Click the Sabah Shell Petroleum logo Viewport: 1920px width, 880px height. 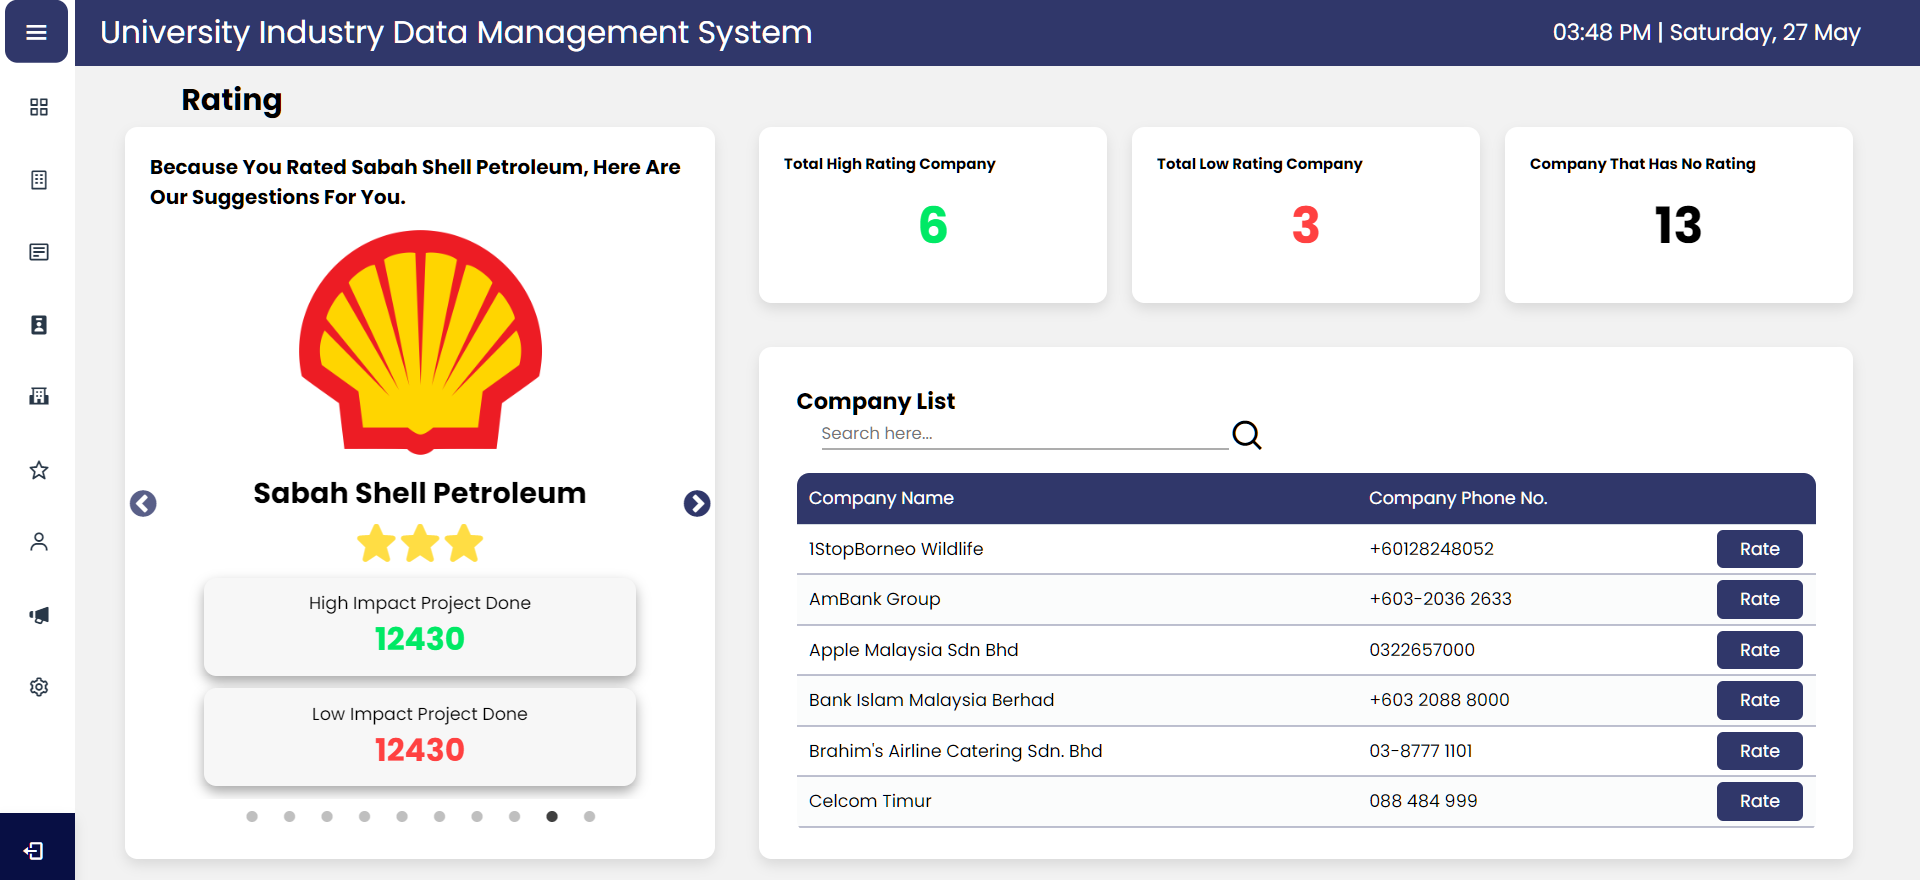coord(420,342)
